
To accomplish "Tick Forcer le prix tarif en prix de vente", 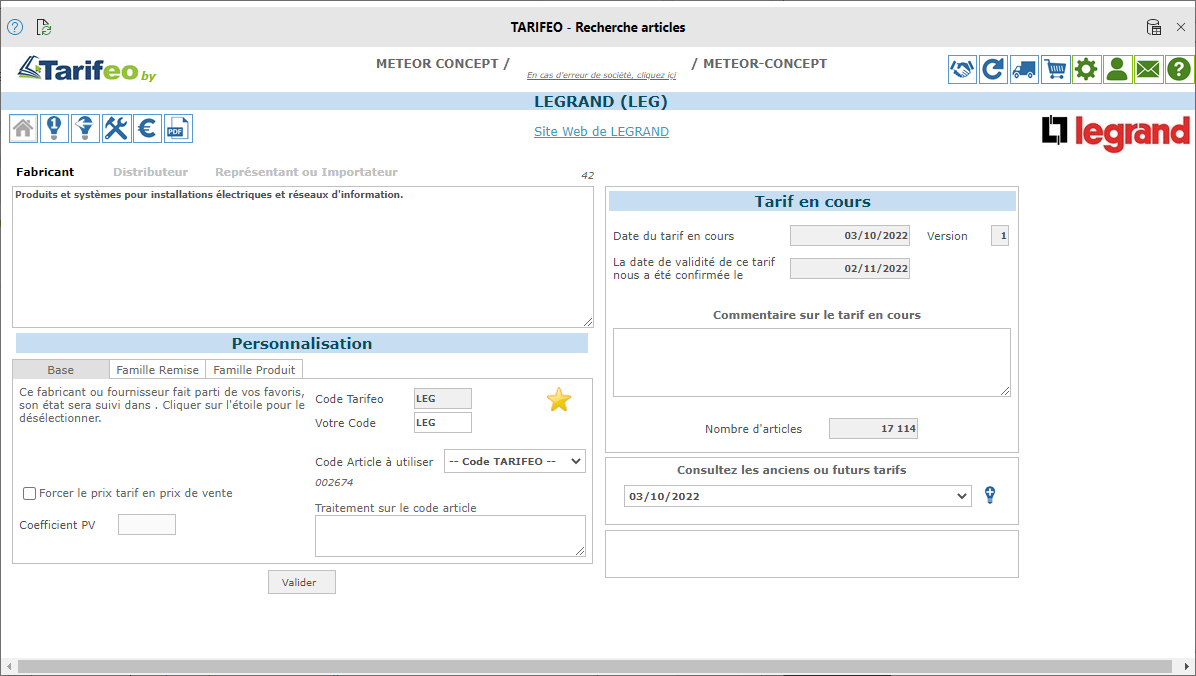I will point(30,494).
